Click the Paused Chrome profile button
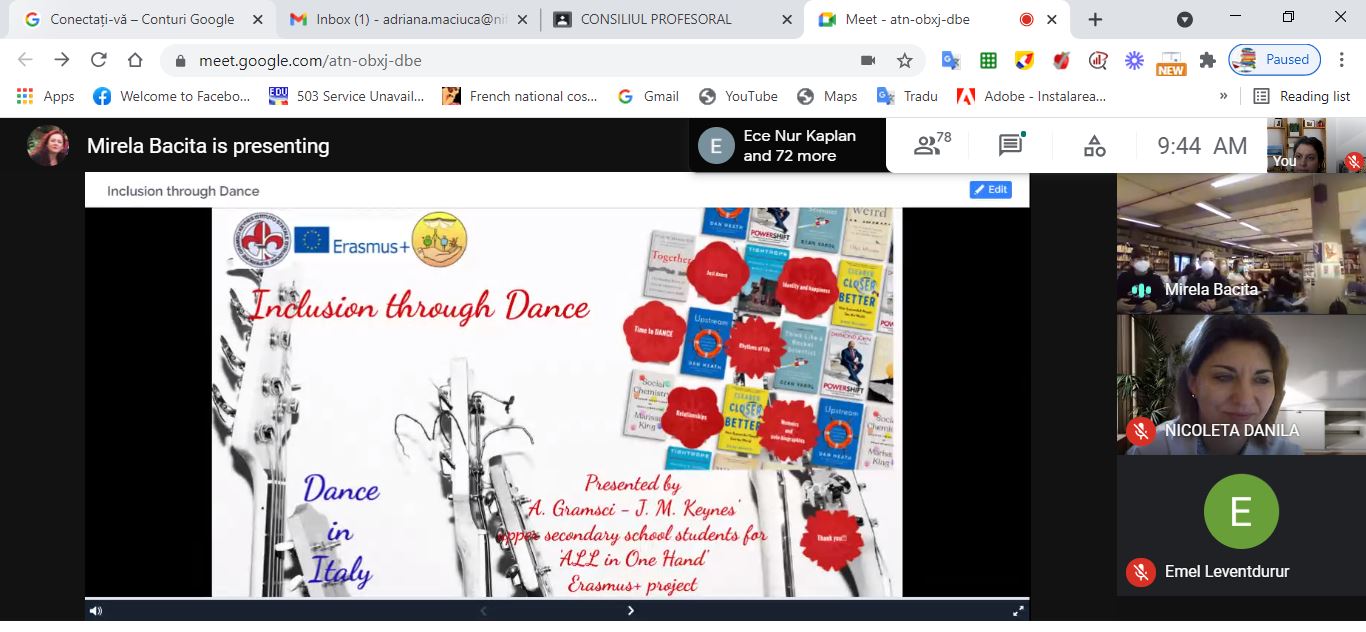This screenshot has height=632, width=1366. coord(1274,60)
